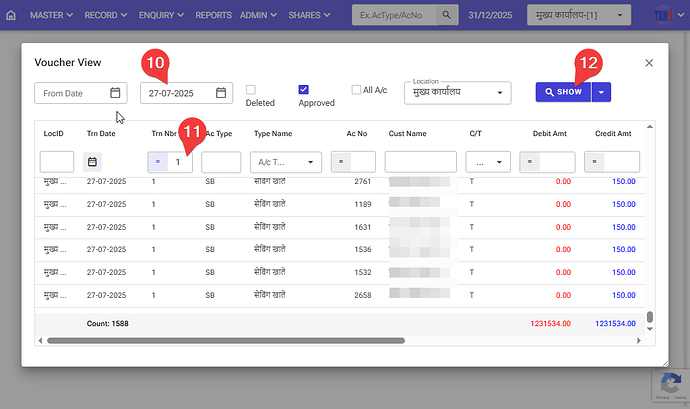The width and height of the screenshot is (690, 409).
Task: Close the Voucher View dialog
Action: tap(648, 62)
